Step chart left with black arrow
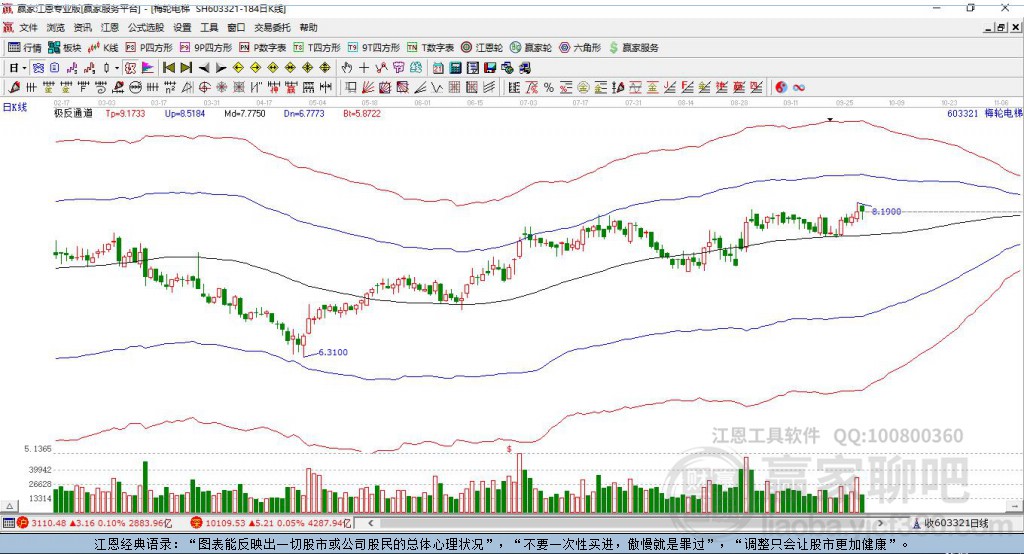The image size is (1024, 554). 204,68
